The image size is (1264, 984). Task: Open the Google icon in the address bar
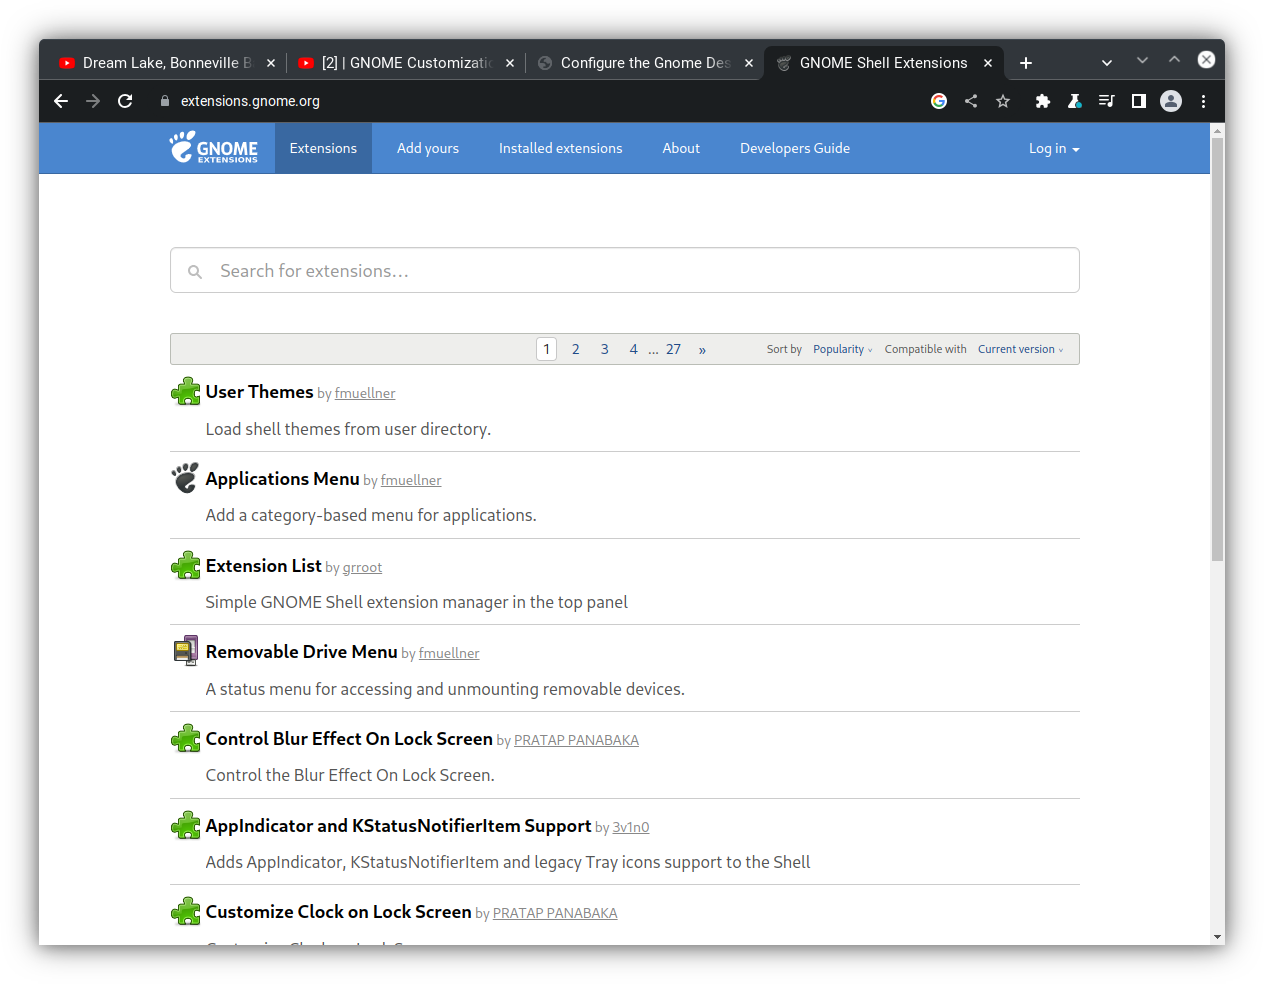[x=939, y=101]
